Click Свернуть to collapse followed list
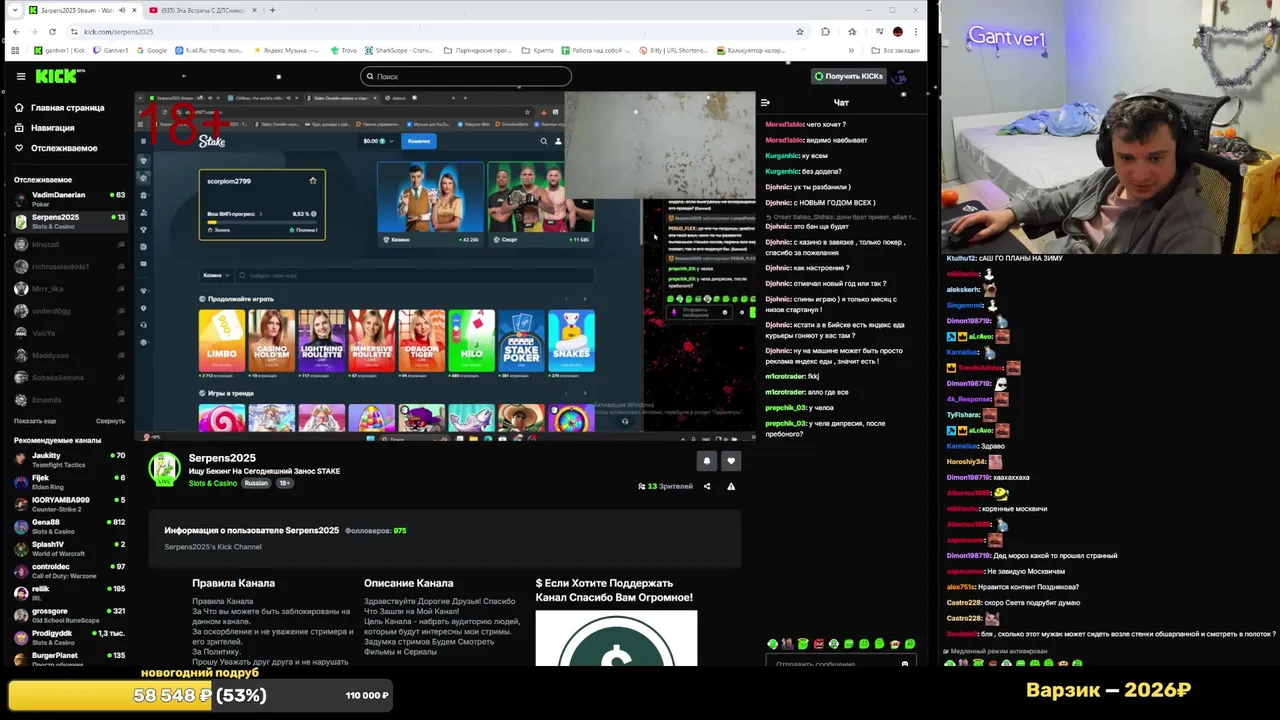This screenshot has width=1280, height=720. pyautogui.click(x=110, y=421)
